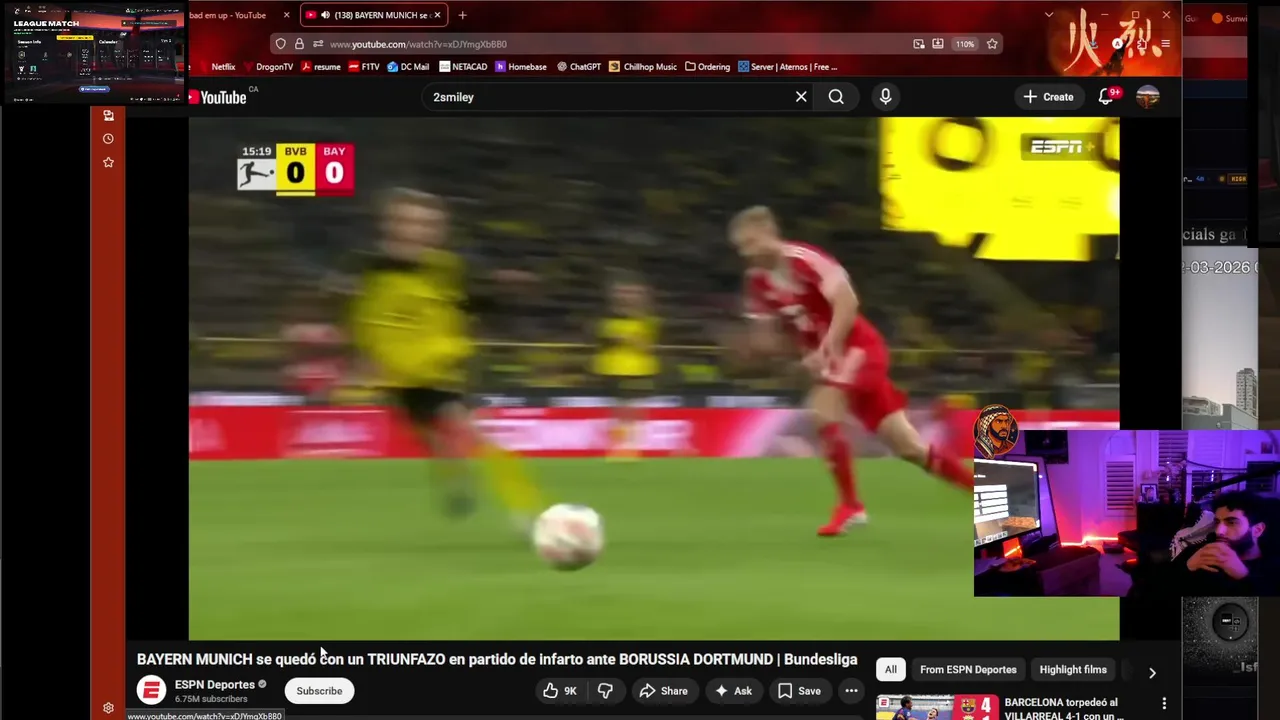Select the 'Highlight films' chip
Viewport: 1280px width, 720px height.
click(1073, 670)
